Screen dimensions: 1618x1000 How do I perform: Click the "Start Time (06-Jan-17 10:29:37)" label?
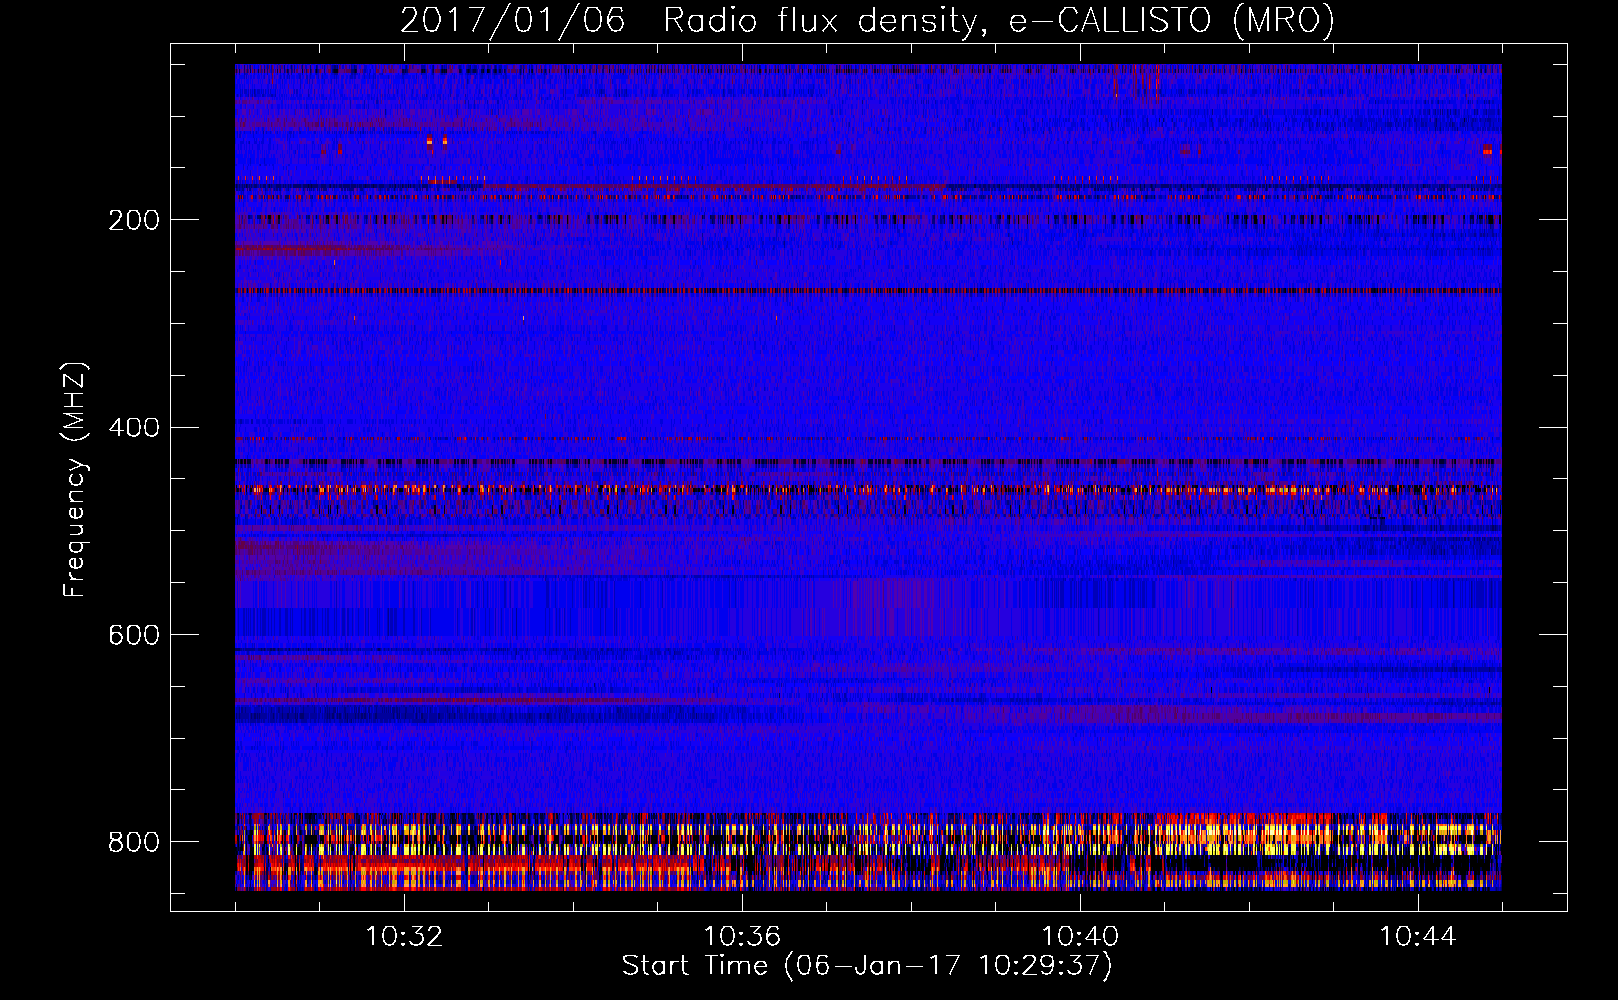pos(867,966)
